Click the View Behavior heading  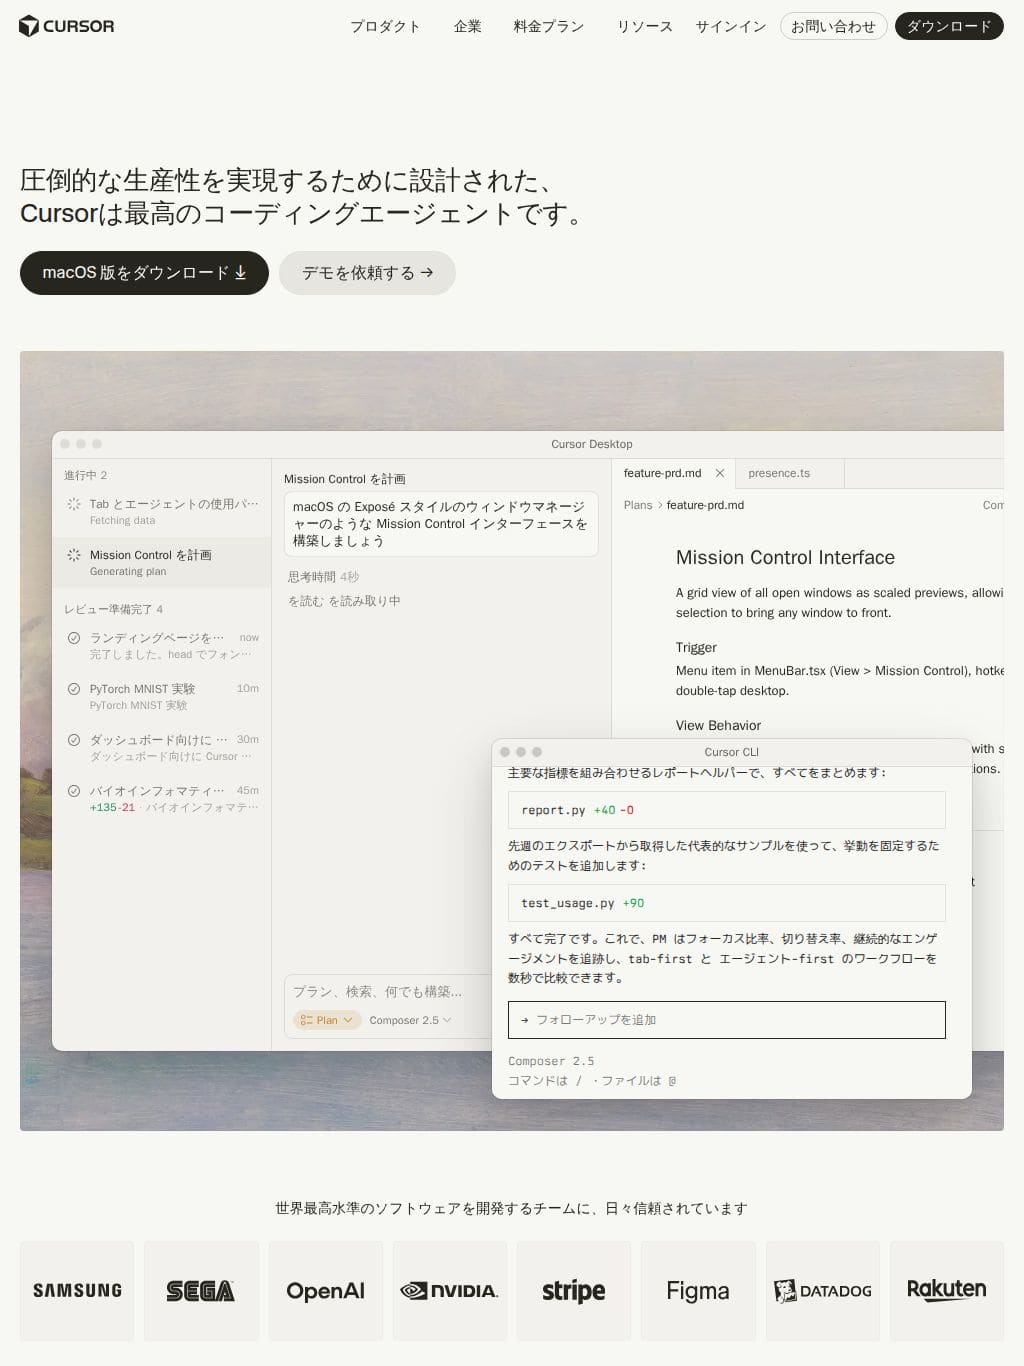718,726
